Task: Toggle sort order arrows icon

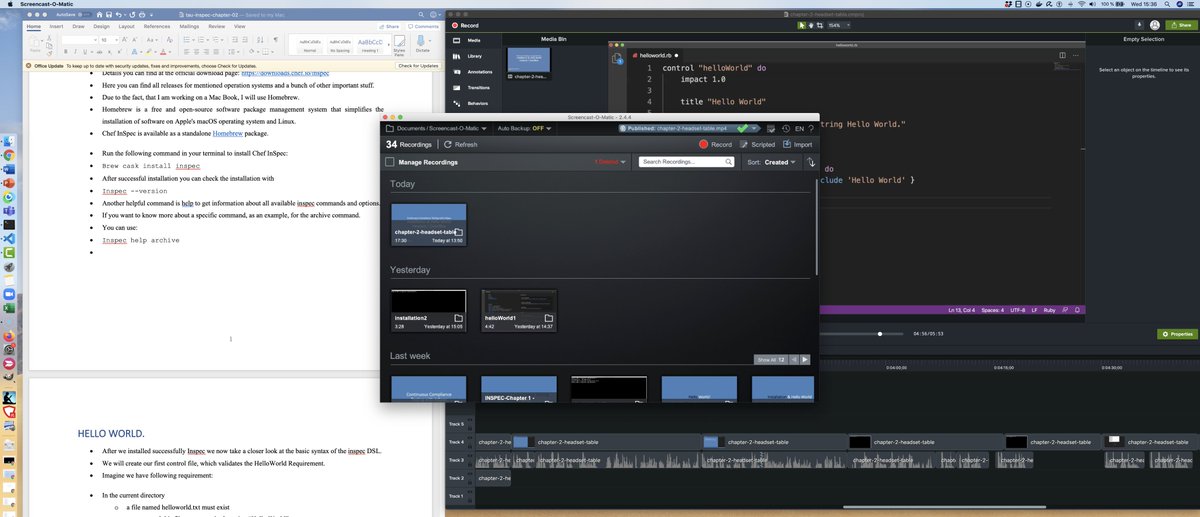Action: [x=810, y=162]
